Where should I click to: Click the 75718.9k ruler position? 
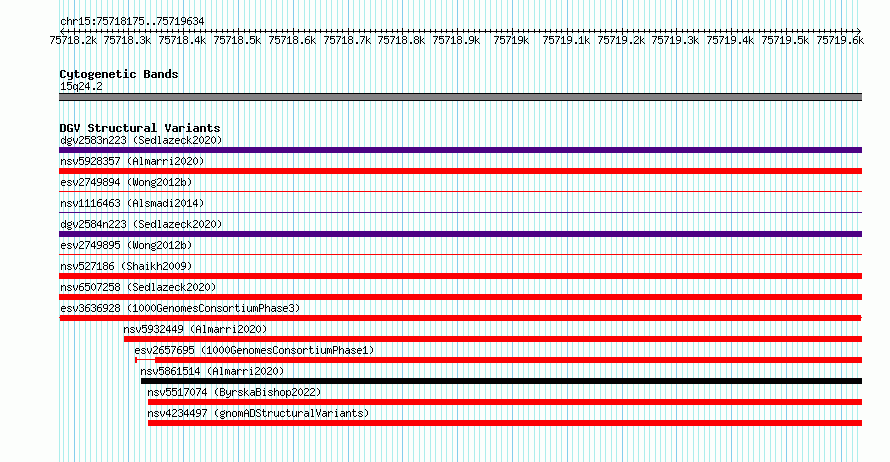click(x=456, y=40)
